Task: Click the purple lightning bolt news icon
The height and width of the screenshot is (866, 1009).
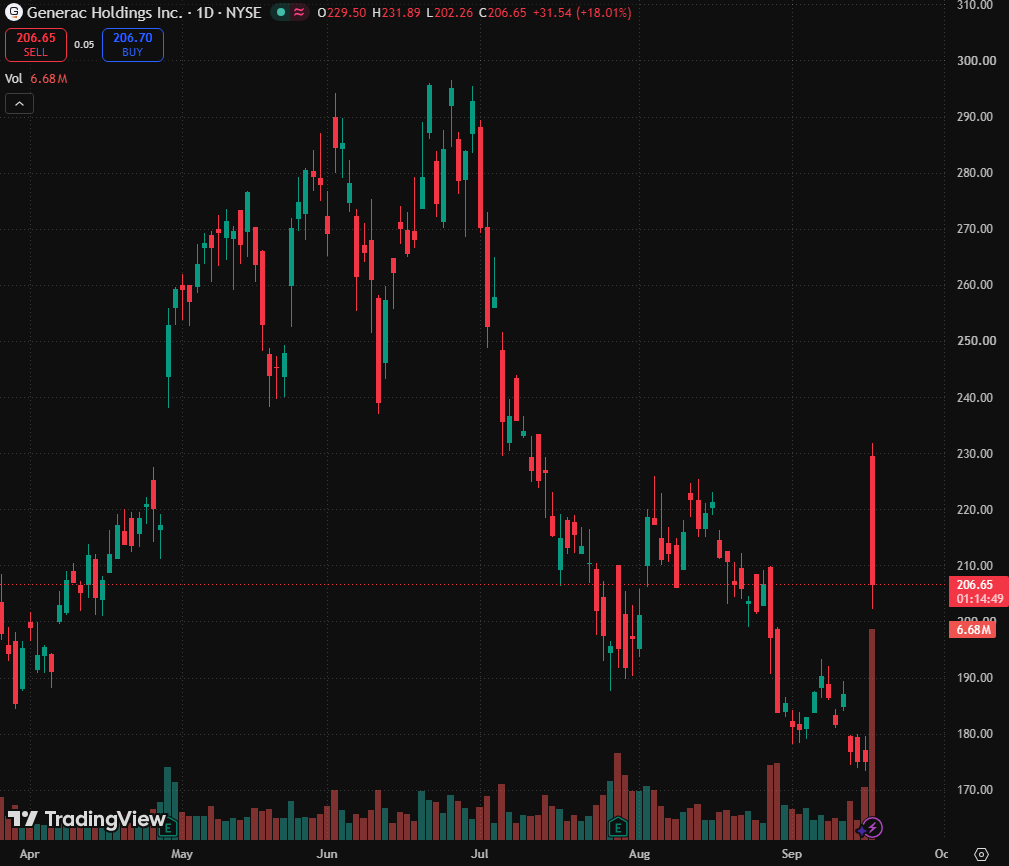Action: pos(873,827)
